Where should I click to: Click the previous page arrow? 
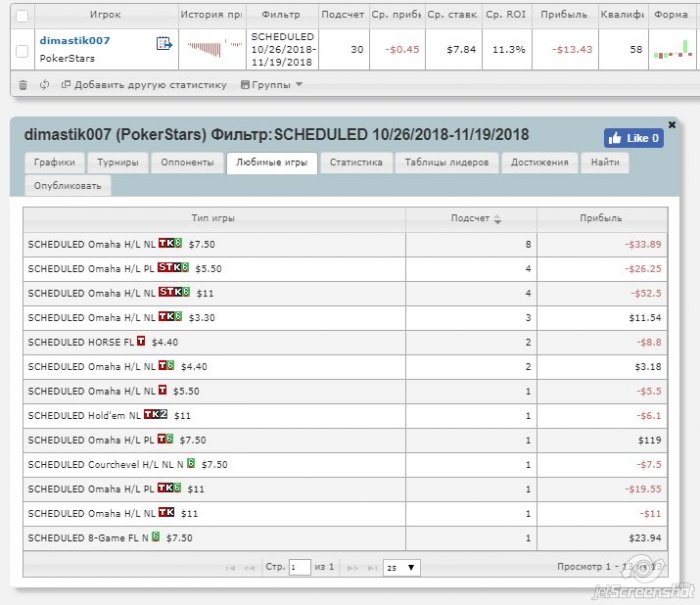click(x=250, y=567)
